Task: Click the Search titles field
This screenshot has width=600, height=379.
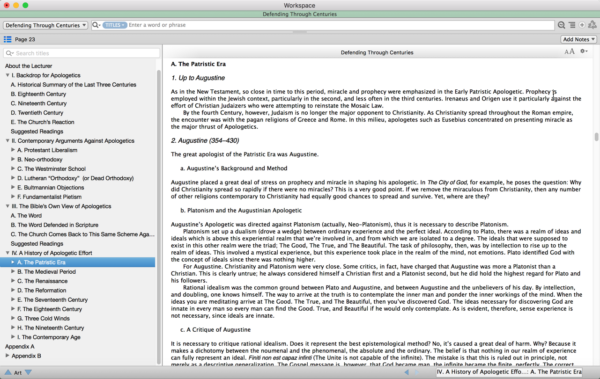Action: [x=81, y=53]
